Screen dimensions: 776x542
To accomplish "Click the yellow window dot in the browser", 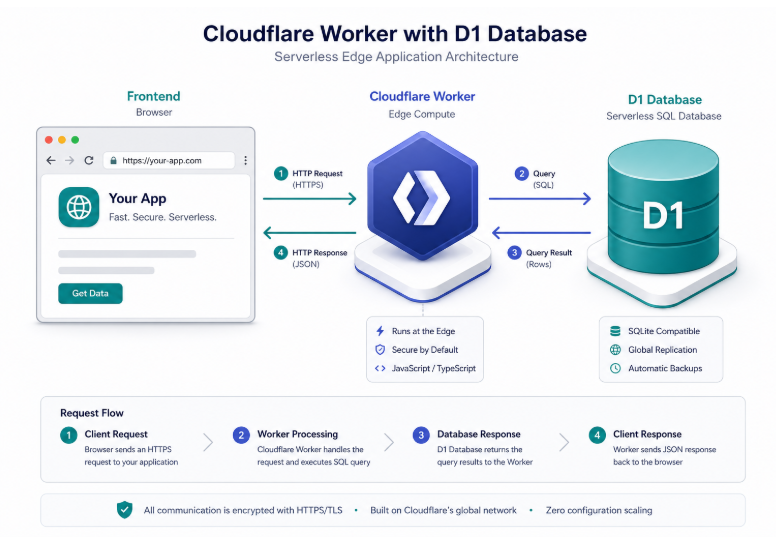I will 62,140.
